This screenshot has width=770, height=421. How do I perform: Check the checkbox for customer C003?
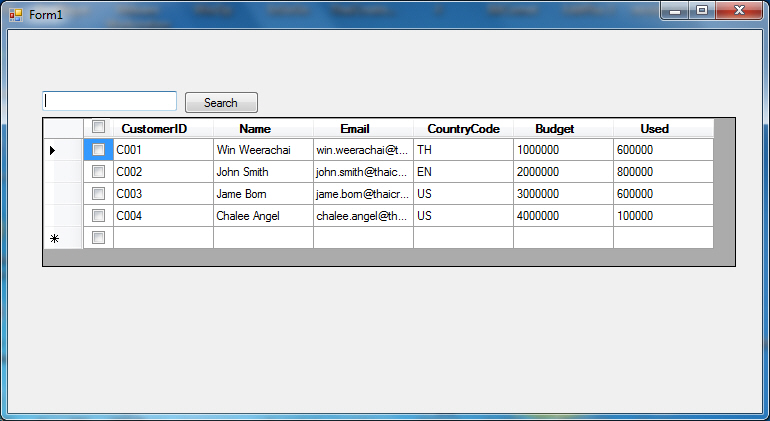(x=98, y=194)
